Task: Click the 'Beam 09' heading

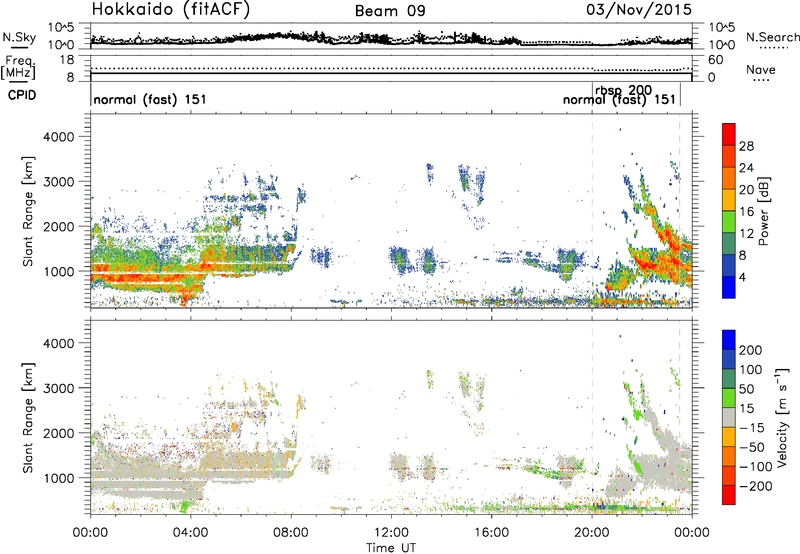Action: 390,11
